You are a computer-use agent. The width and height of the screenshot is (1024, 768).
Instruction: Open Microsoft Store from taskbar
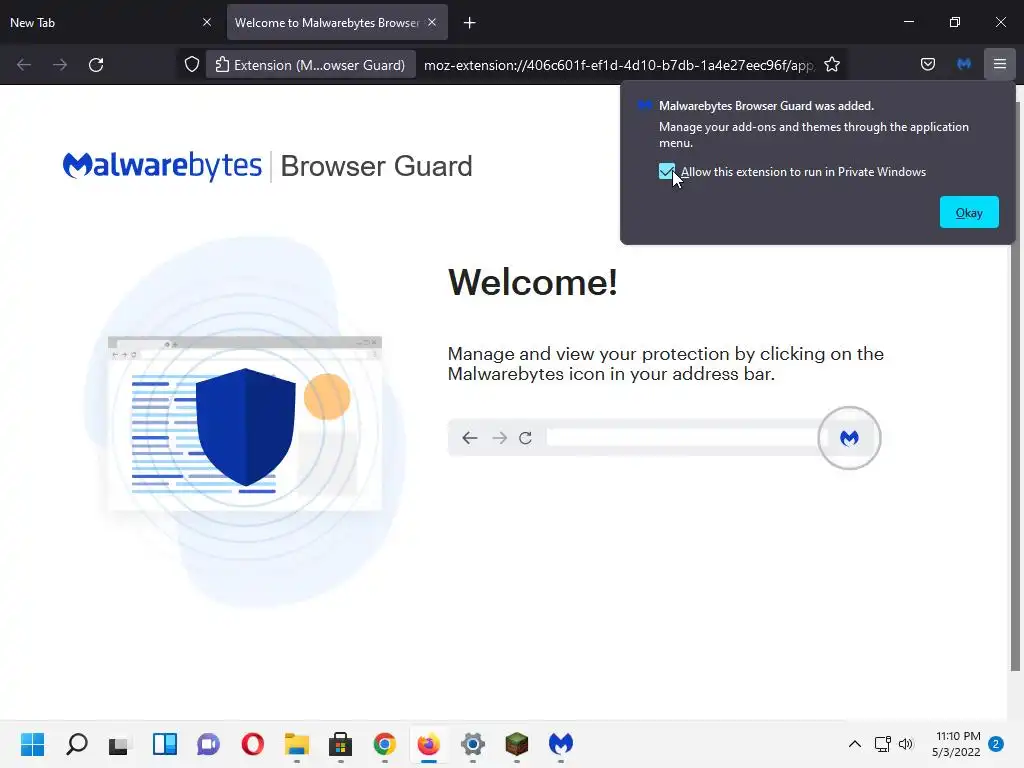click(x=340, y=744)
